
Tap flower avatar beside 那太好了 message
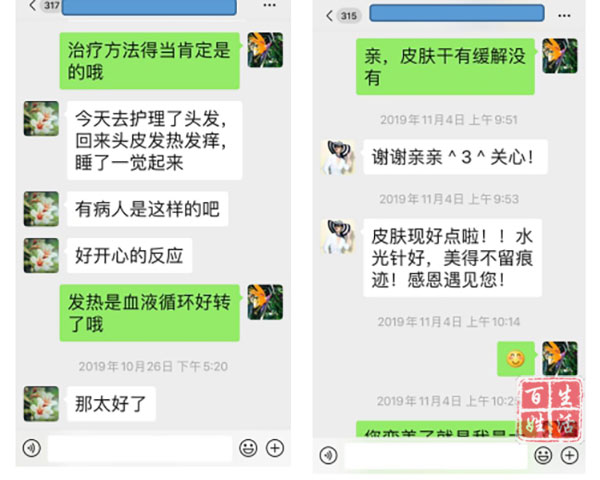click(x=41, y=403)
